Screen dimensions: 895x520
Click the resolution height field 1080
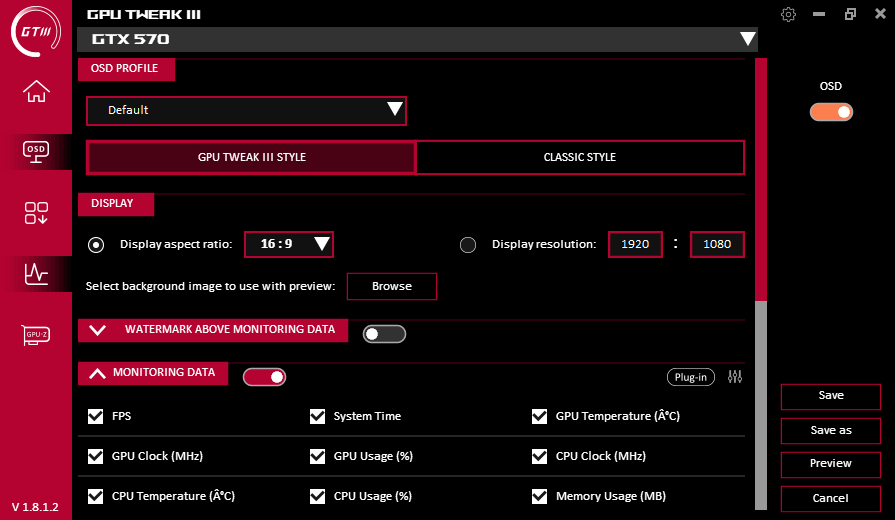717,244
